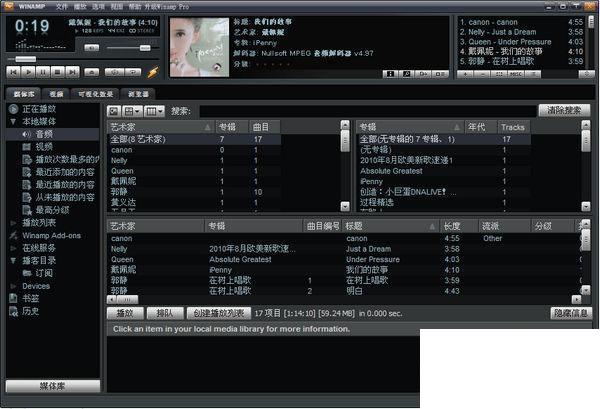Open the 文件 menu

pyautogui.click(x=61, y=7)
